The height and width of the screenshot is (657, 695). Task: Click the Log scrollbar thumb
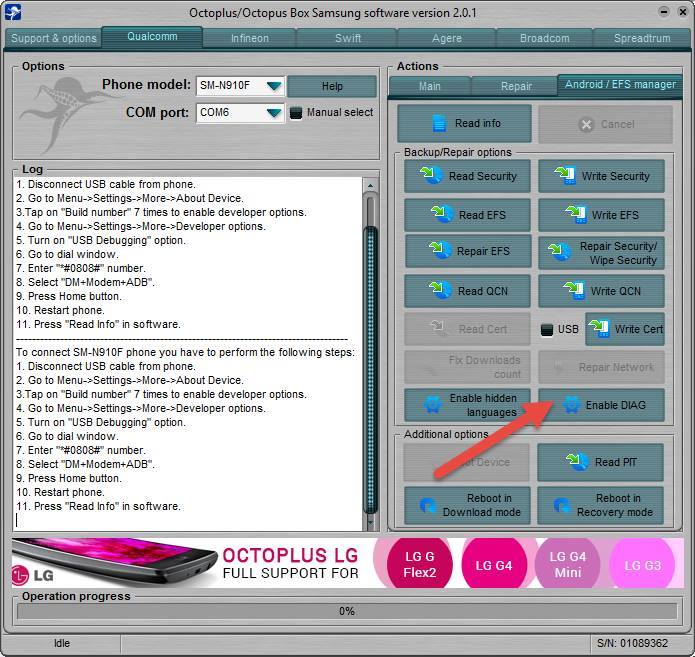coord(371,370)
